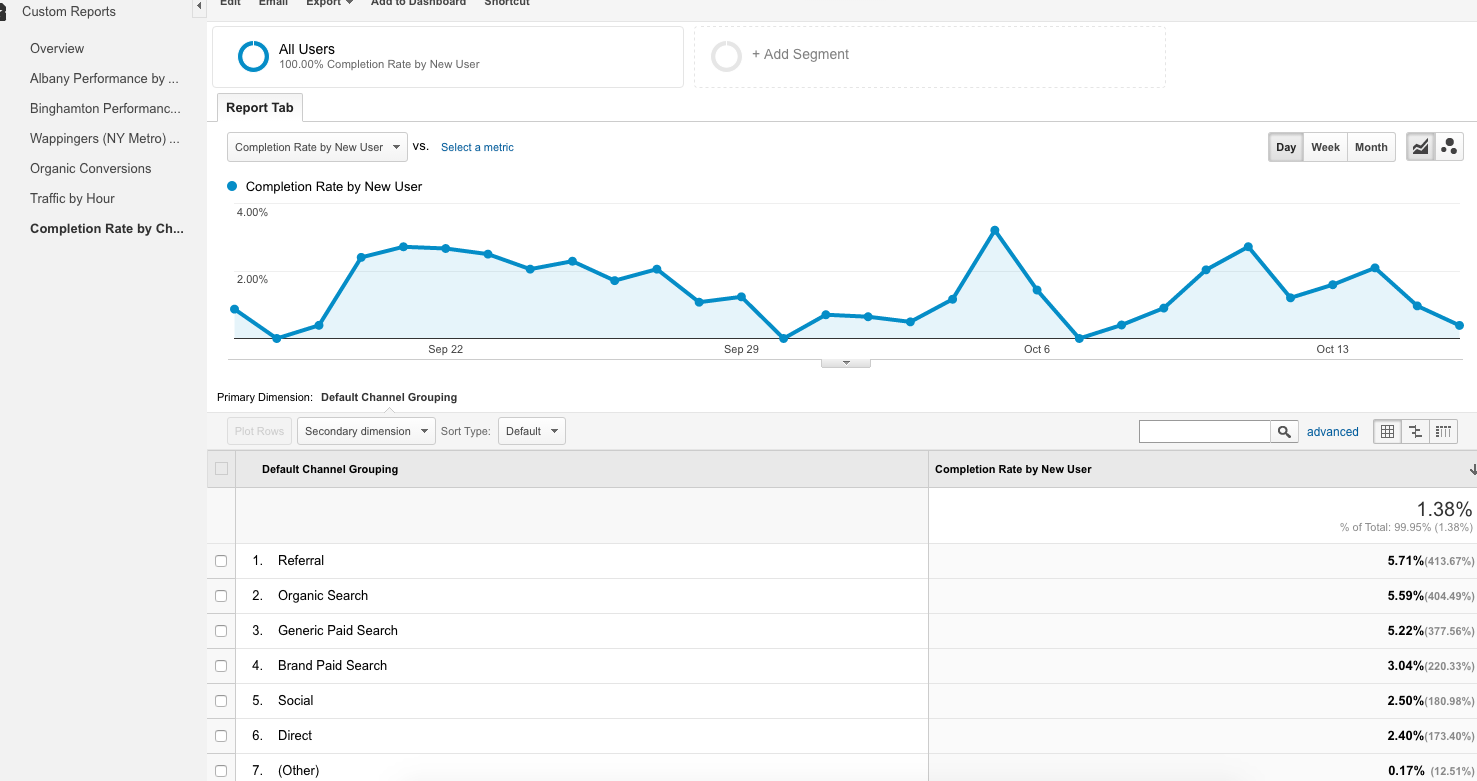Screen dimensions: 1477x781
Task: Collapse the left sidebar arrow
Action: click(x=199, y=7)
